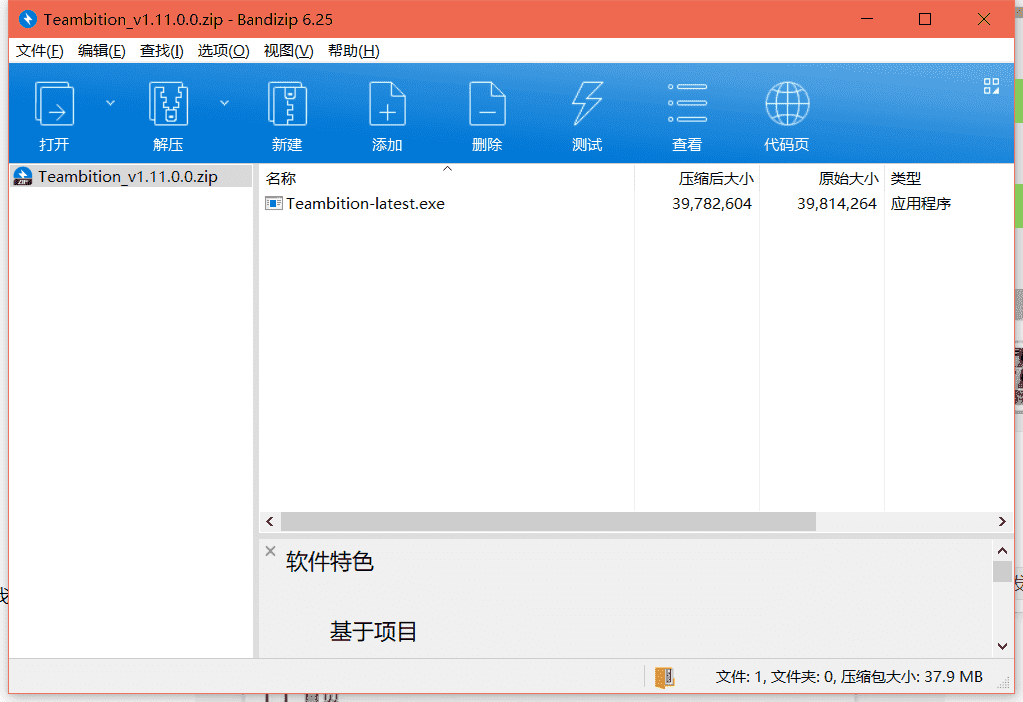Click the comment panel scroll down arrow
Screen dimensions: 1023x702
pos(1002,647)
